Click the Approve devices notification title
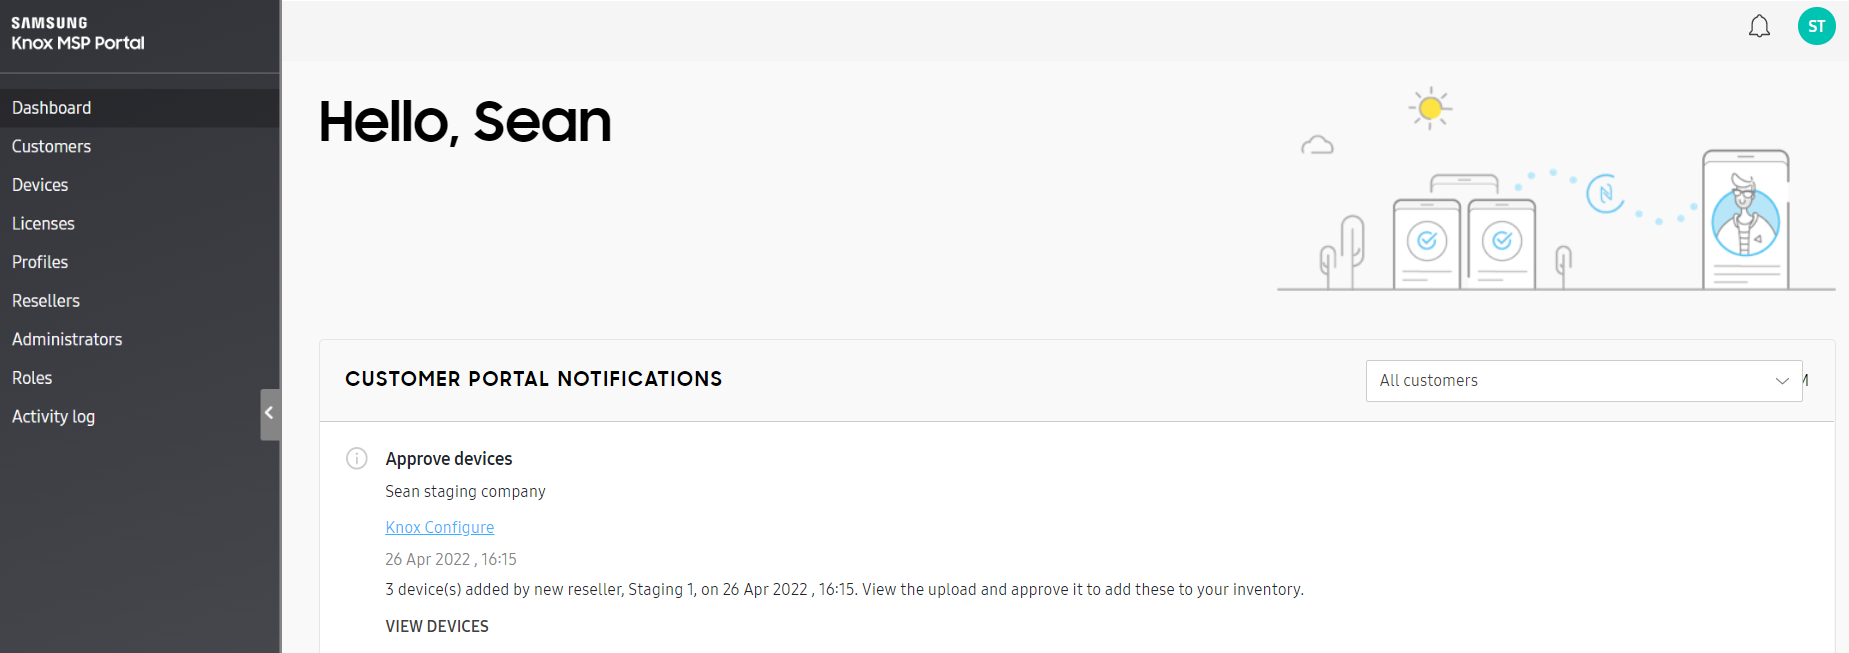Viewport: 1849px width, 653px height. 449,459
